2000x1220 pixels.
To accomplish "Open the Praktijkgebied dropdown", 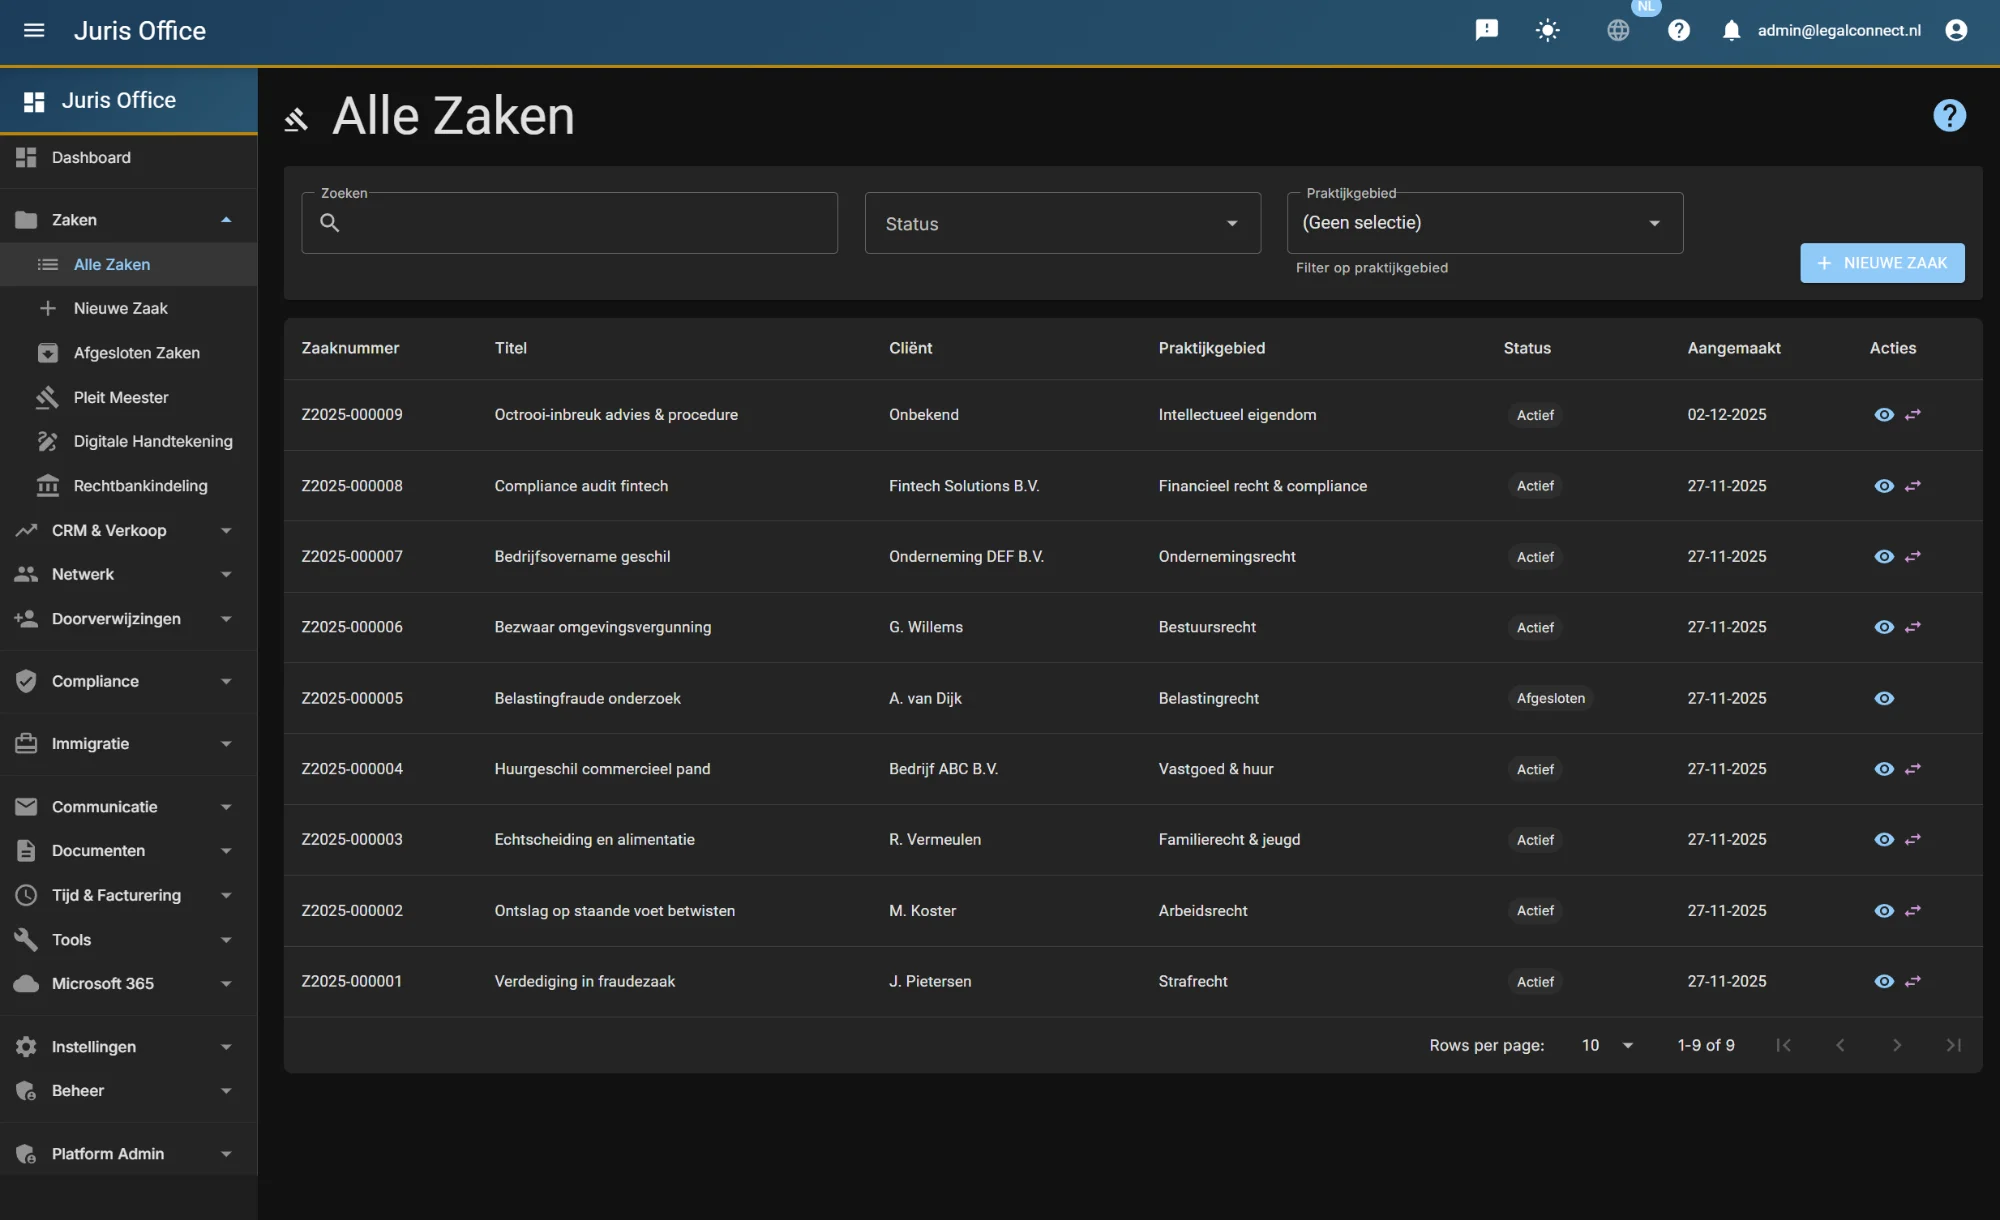I will tap(1484, 223).
